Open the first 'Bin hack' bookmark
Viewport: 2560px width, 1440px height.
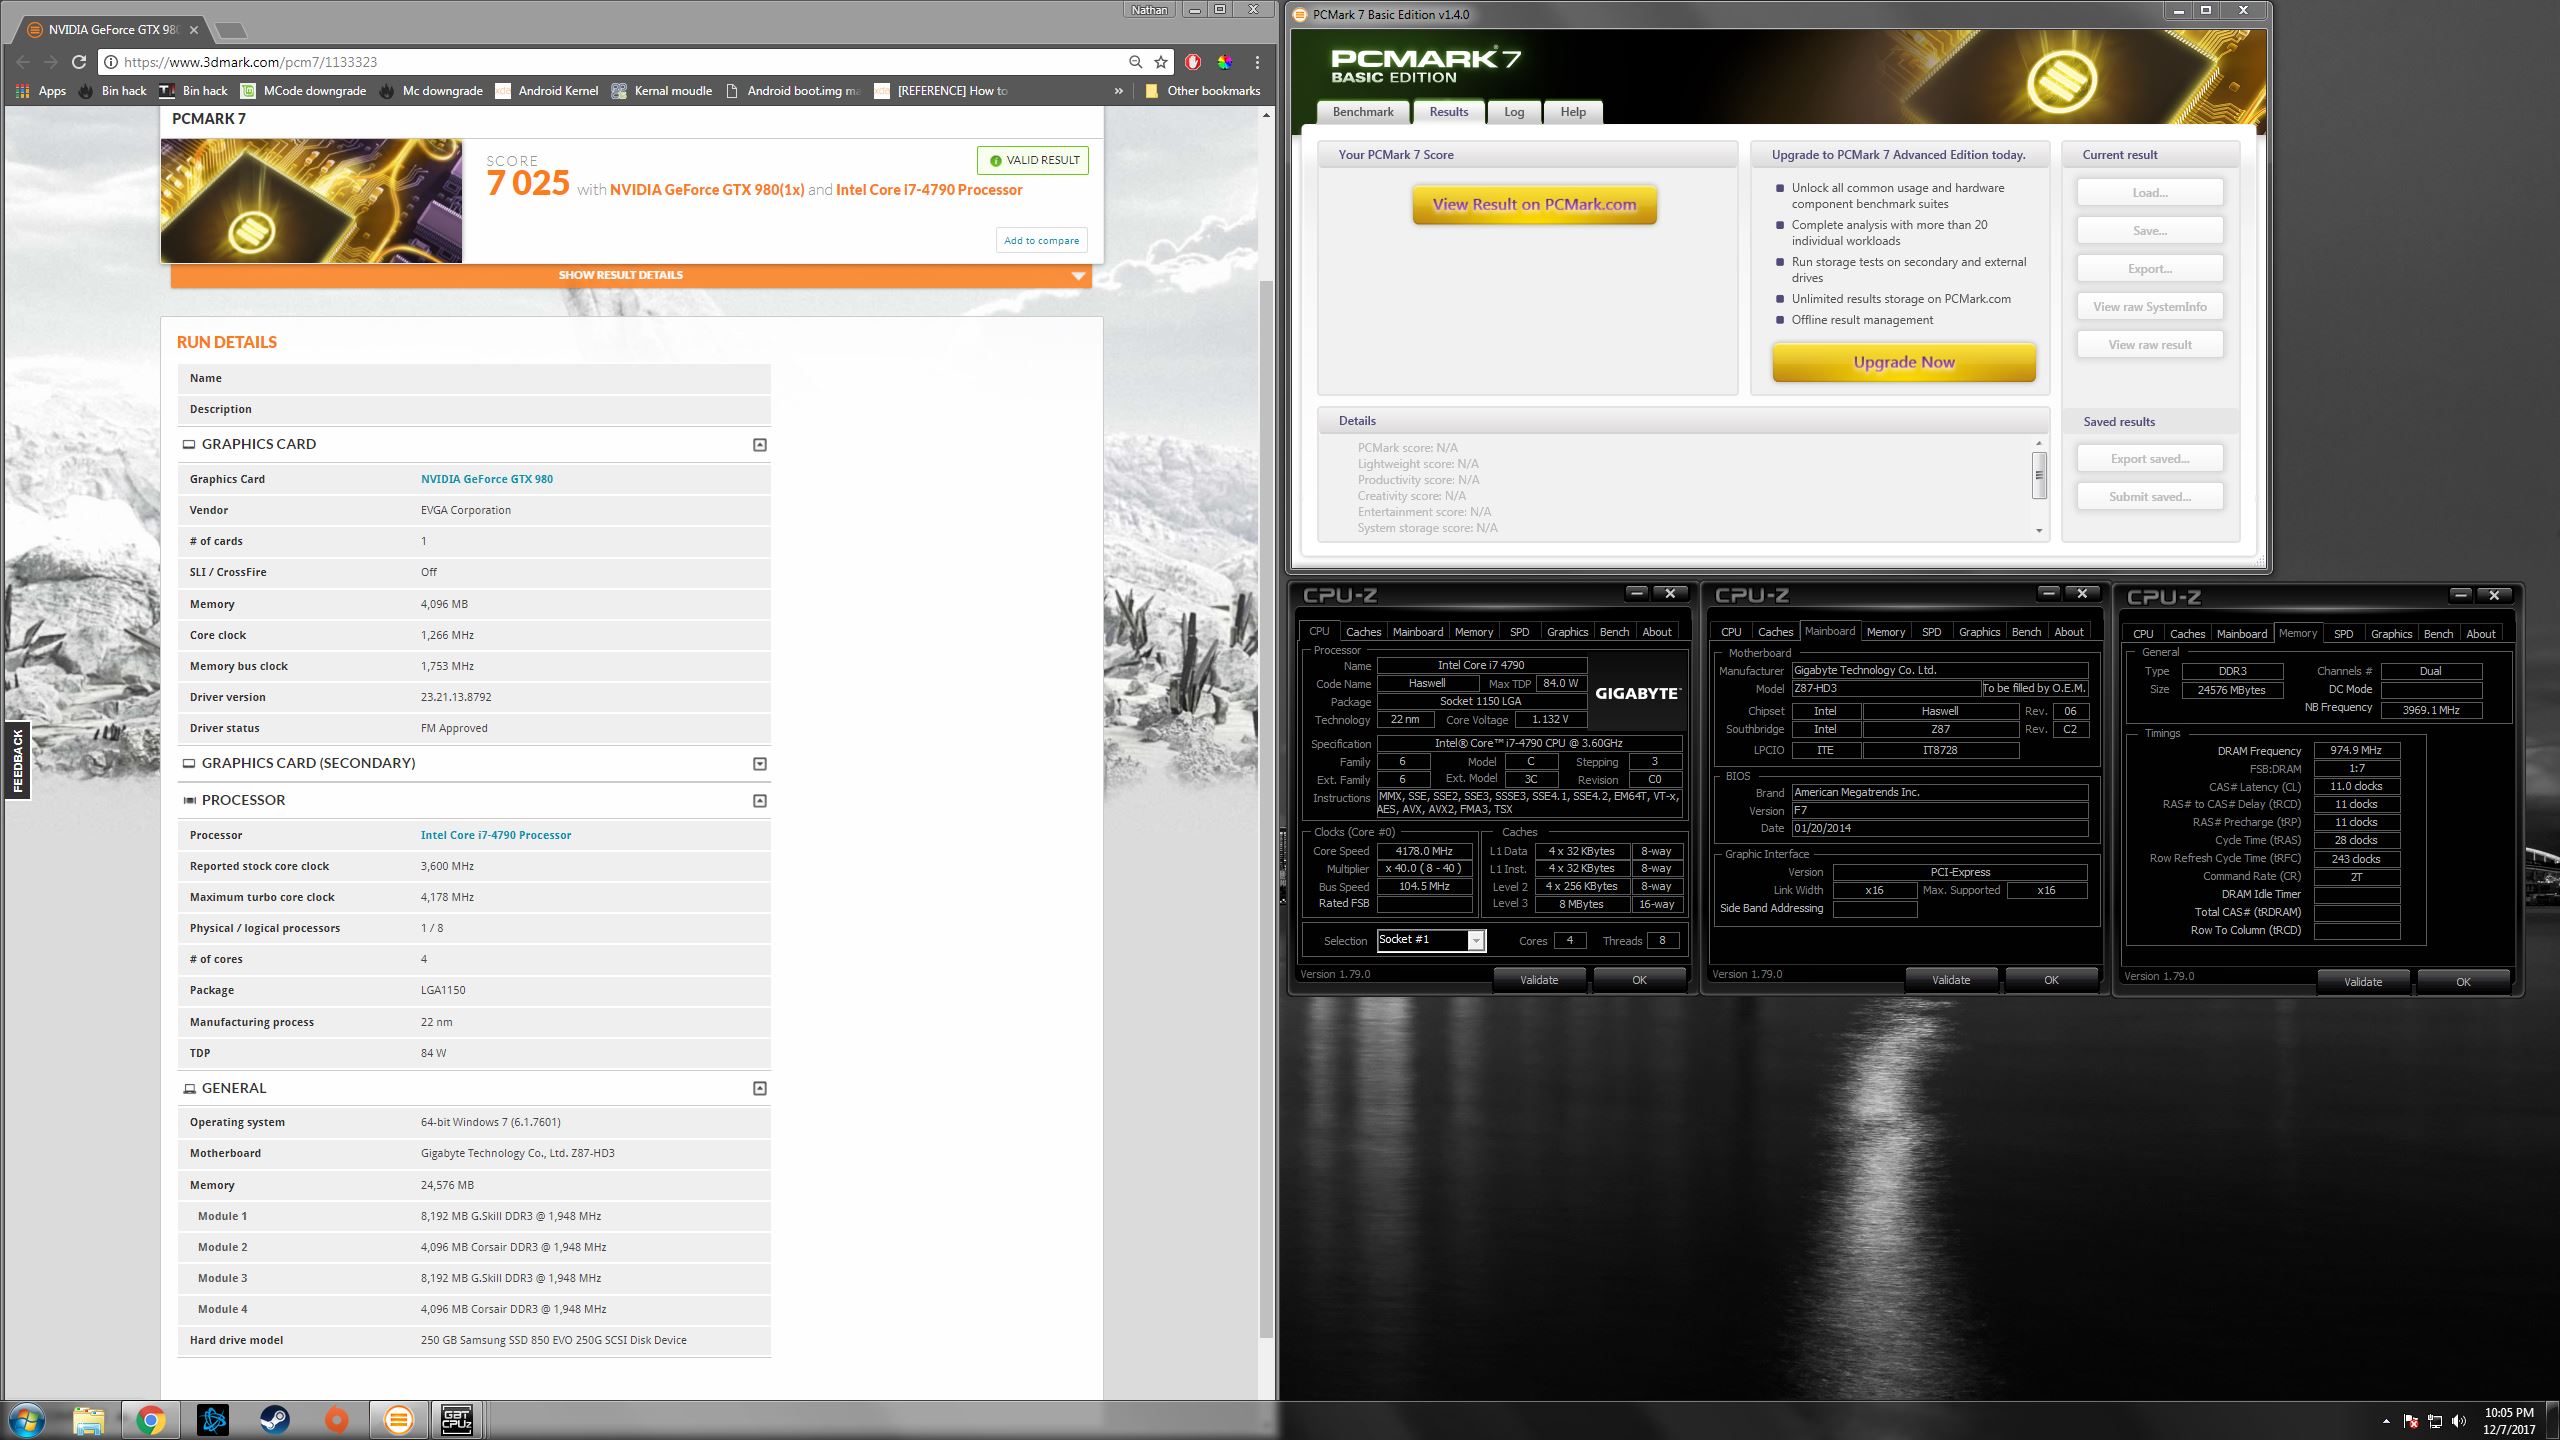pos(112,91)
